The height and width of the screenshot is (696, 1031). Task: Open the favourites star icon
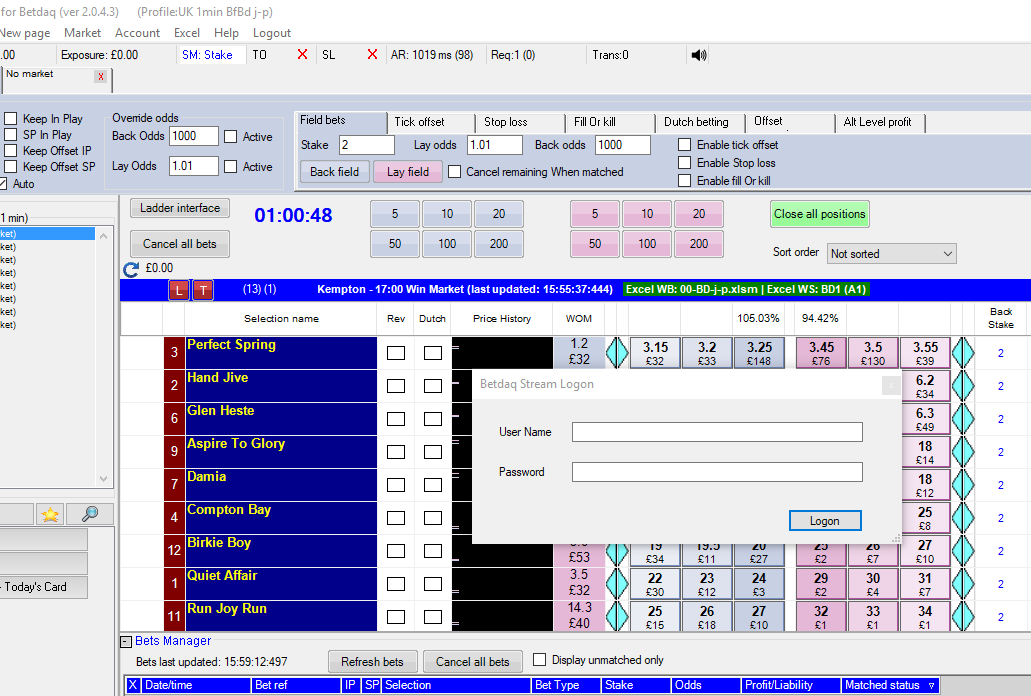click(x=50, y=514)
